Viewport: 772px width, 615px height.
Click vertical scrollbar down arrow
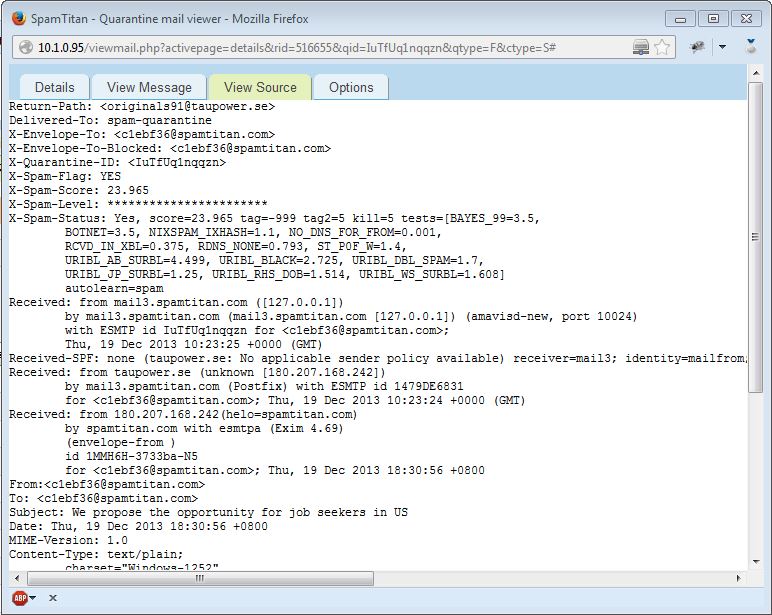755,561
